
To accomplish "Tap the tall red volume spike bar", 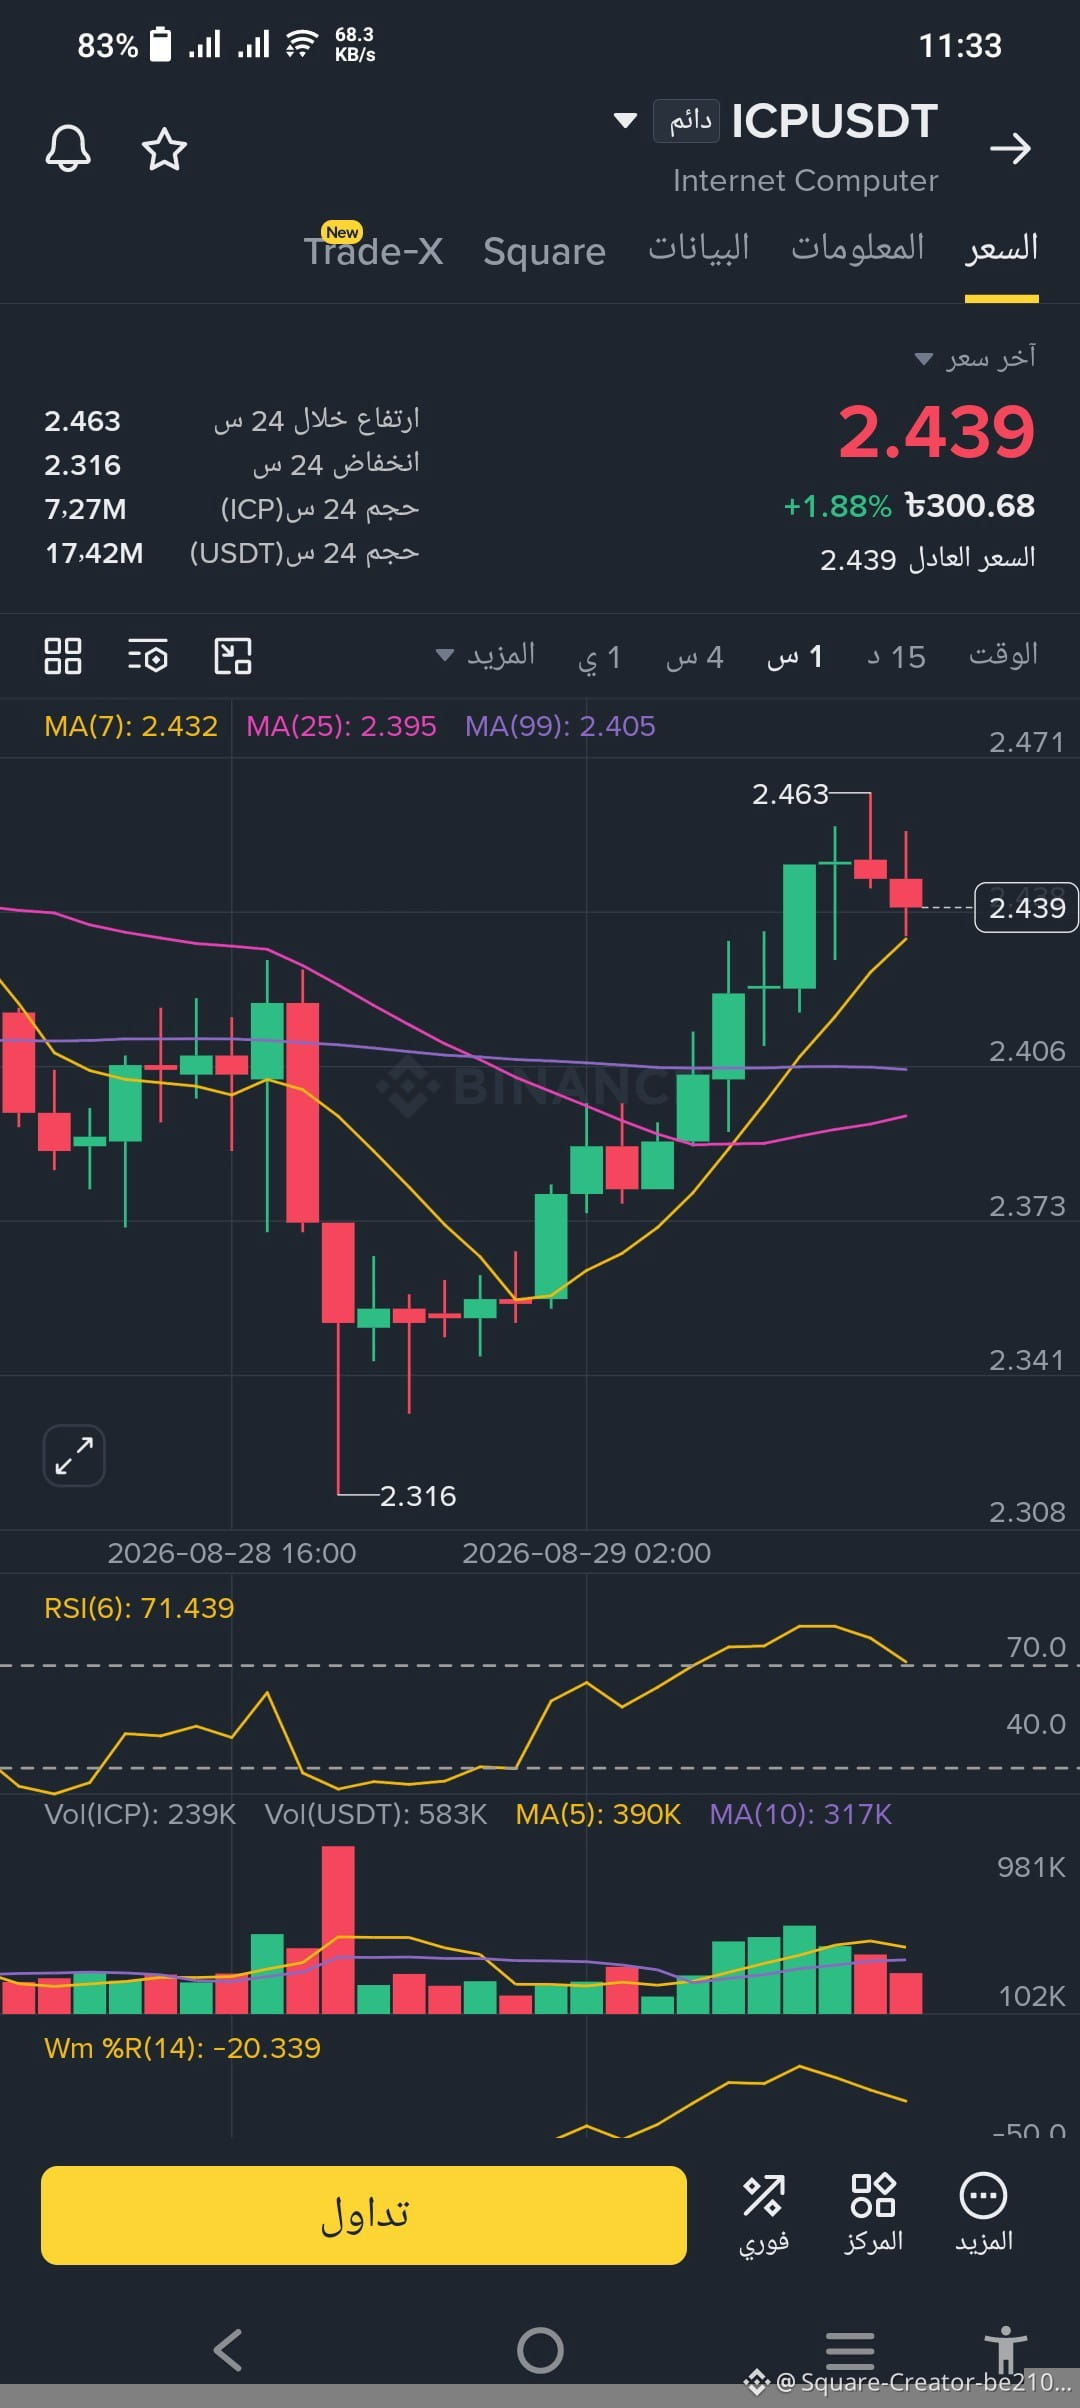I will [x=338, y=1929].
